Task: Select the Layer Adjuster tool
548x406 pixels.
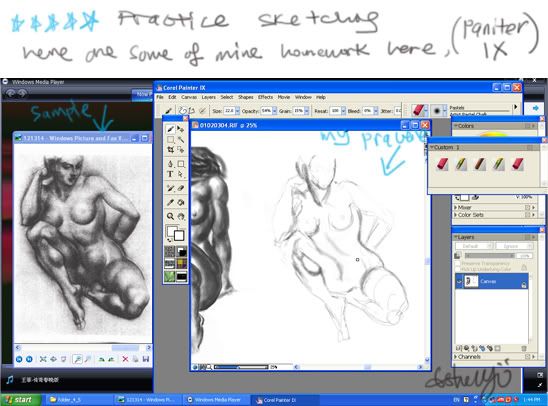Action: pyautogui.click(x=180, y=129)
